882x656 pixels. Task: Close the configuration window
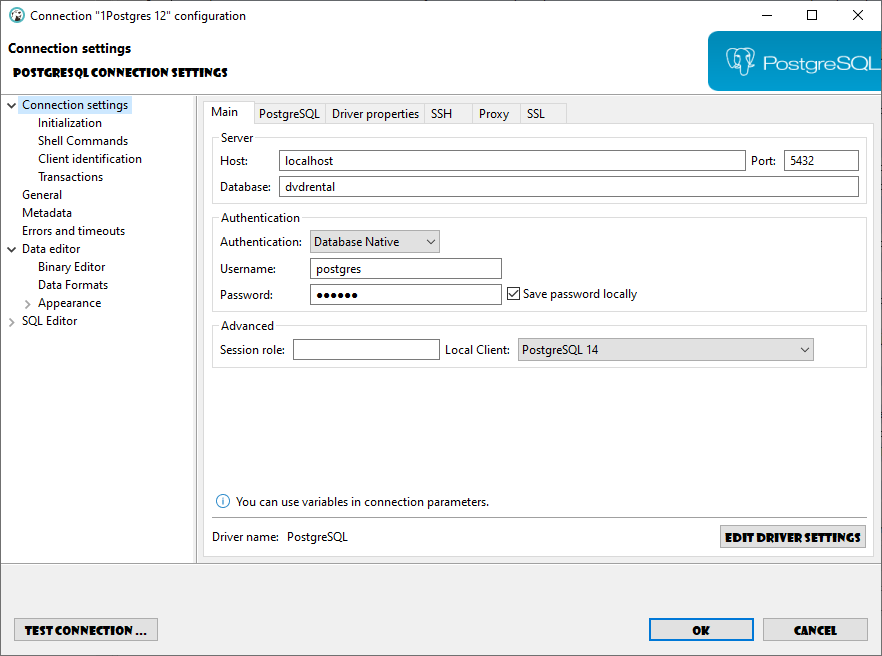858,15
